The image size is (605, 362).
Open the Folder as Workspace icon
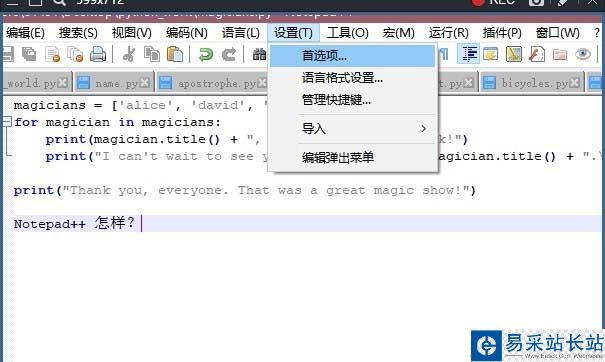[x=560, y=54]
